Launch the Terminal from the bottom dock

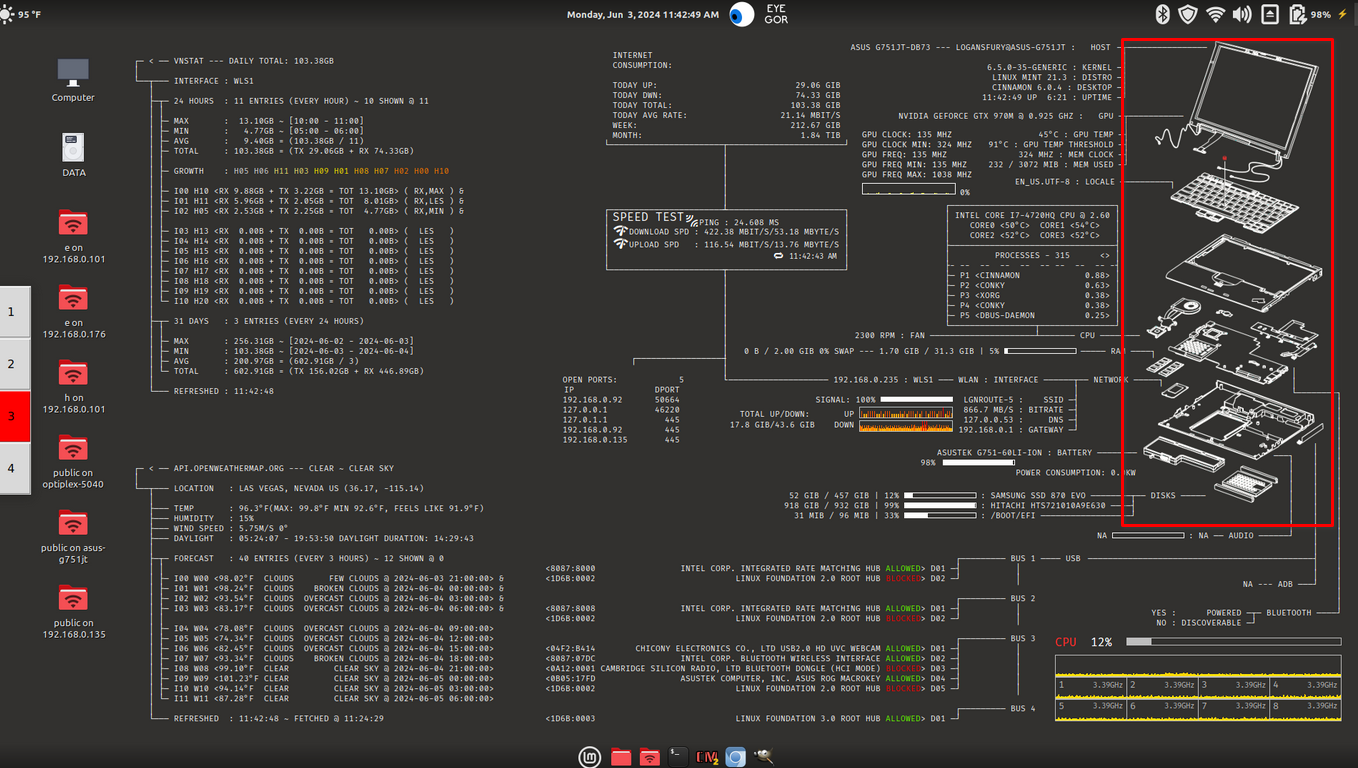pos(678,757)
